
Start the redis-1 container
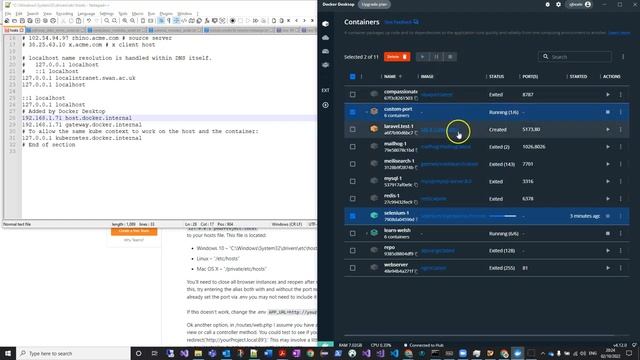(x=608, y=199)
